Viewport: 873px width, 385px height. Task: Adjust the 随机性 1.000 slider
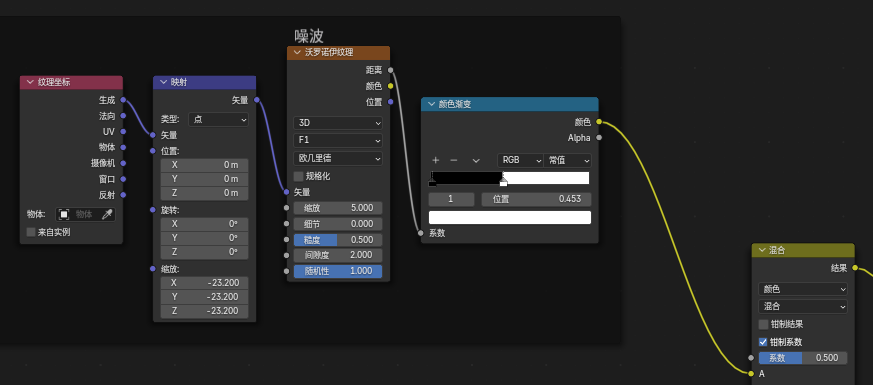(x=338, y=271)
